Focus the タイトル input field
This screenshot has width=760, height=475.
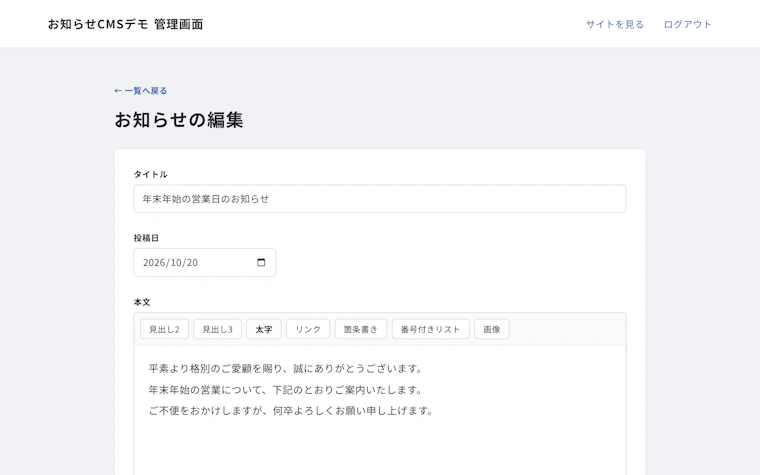pyautogui.click(x=380, y=198)
